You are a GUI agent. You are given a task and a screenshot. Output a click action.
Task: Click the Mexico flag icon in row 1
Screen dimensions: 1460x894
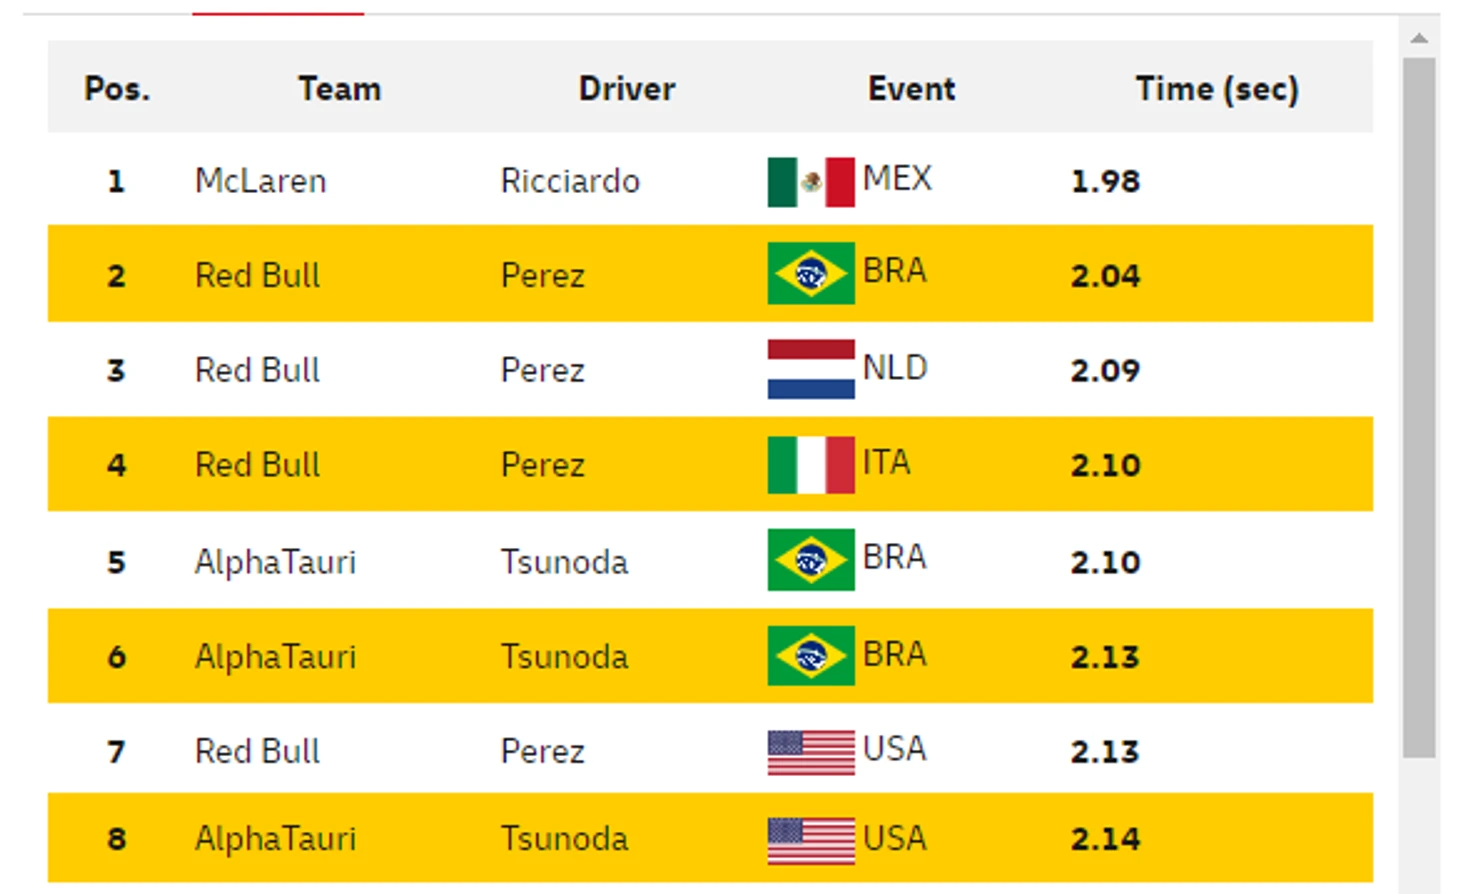click(810, 182)
